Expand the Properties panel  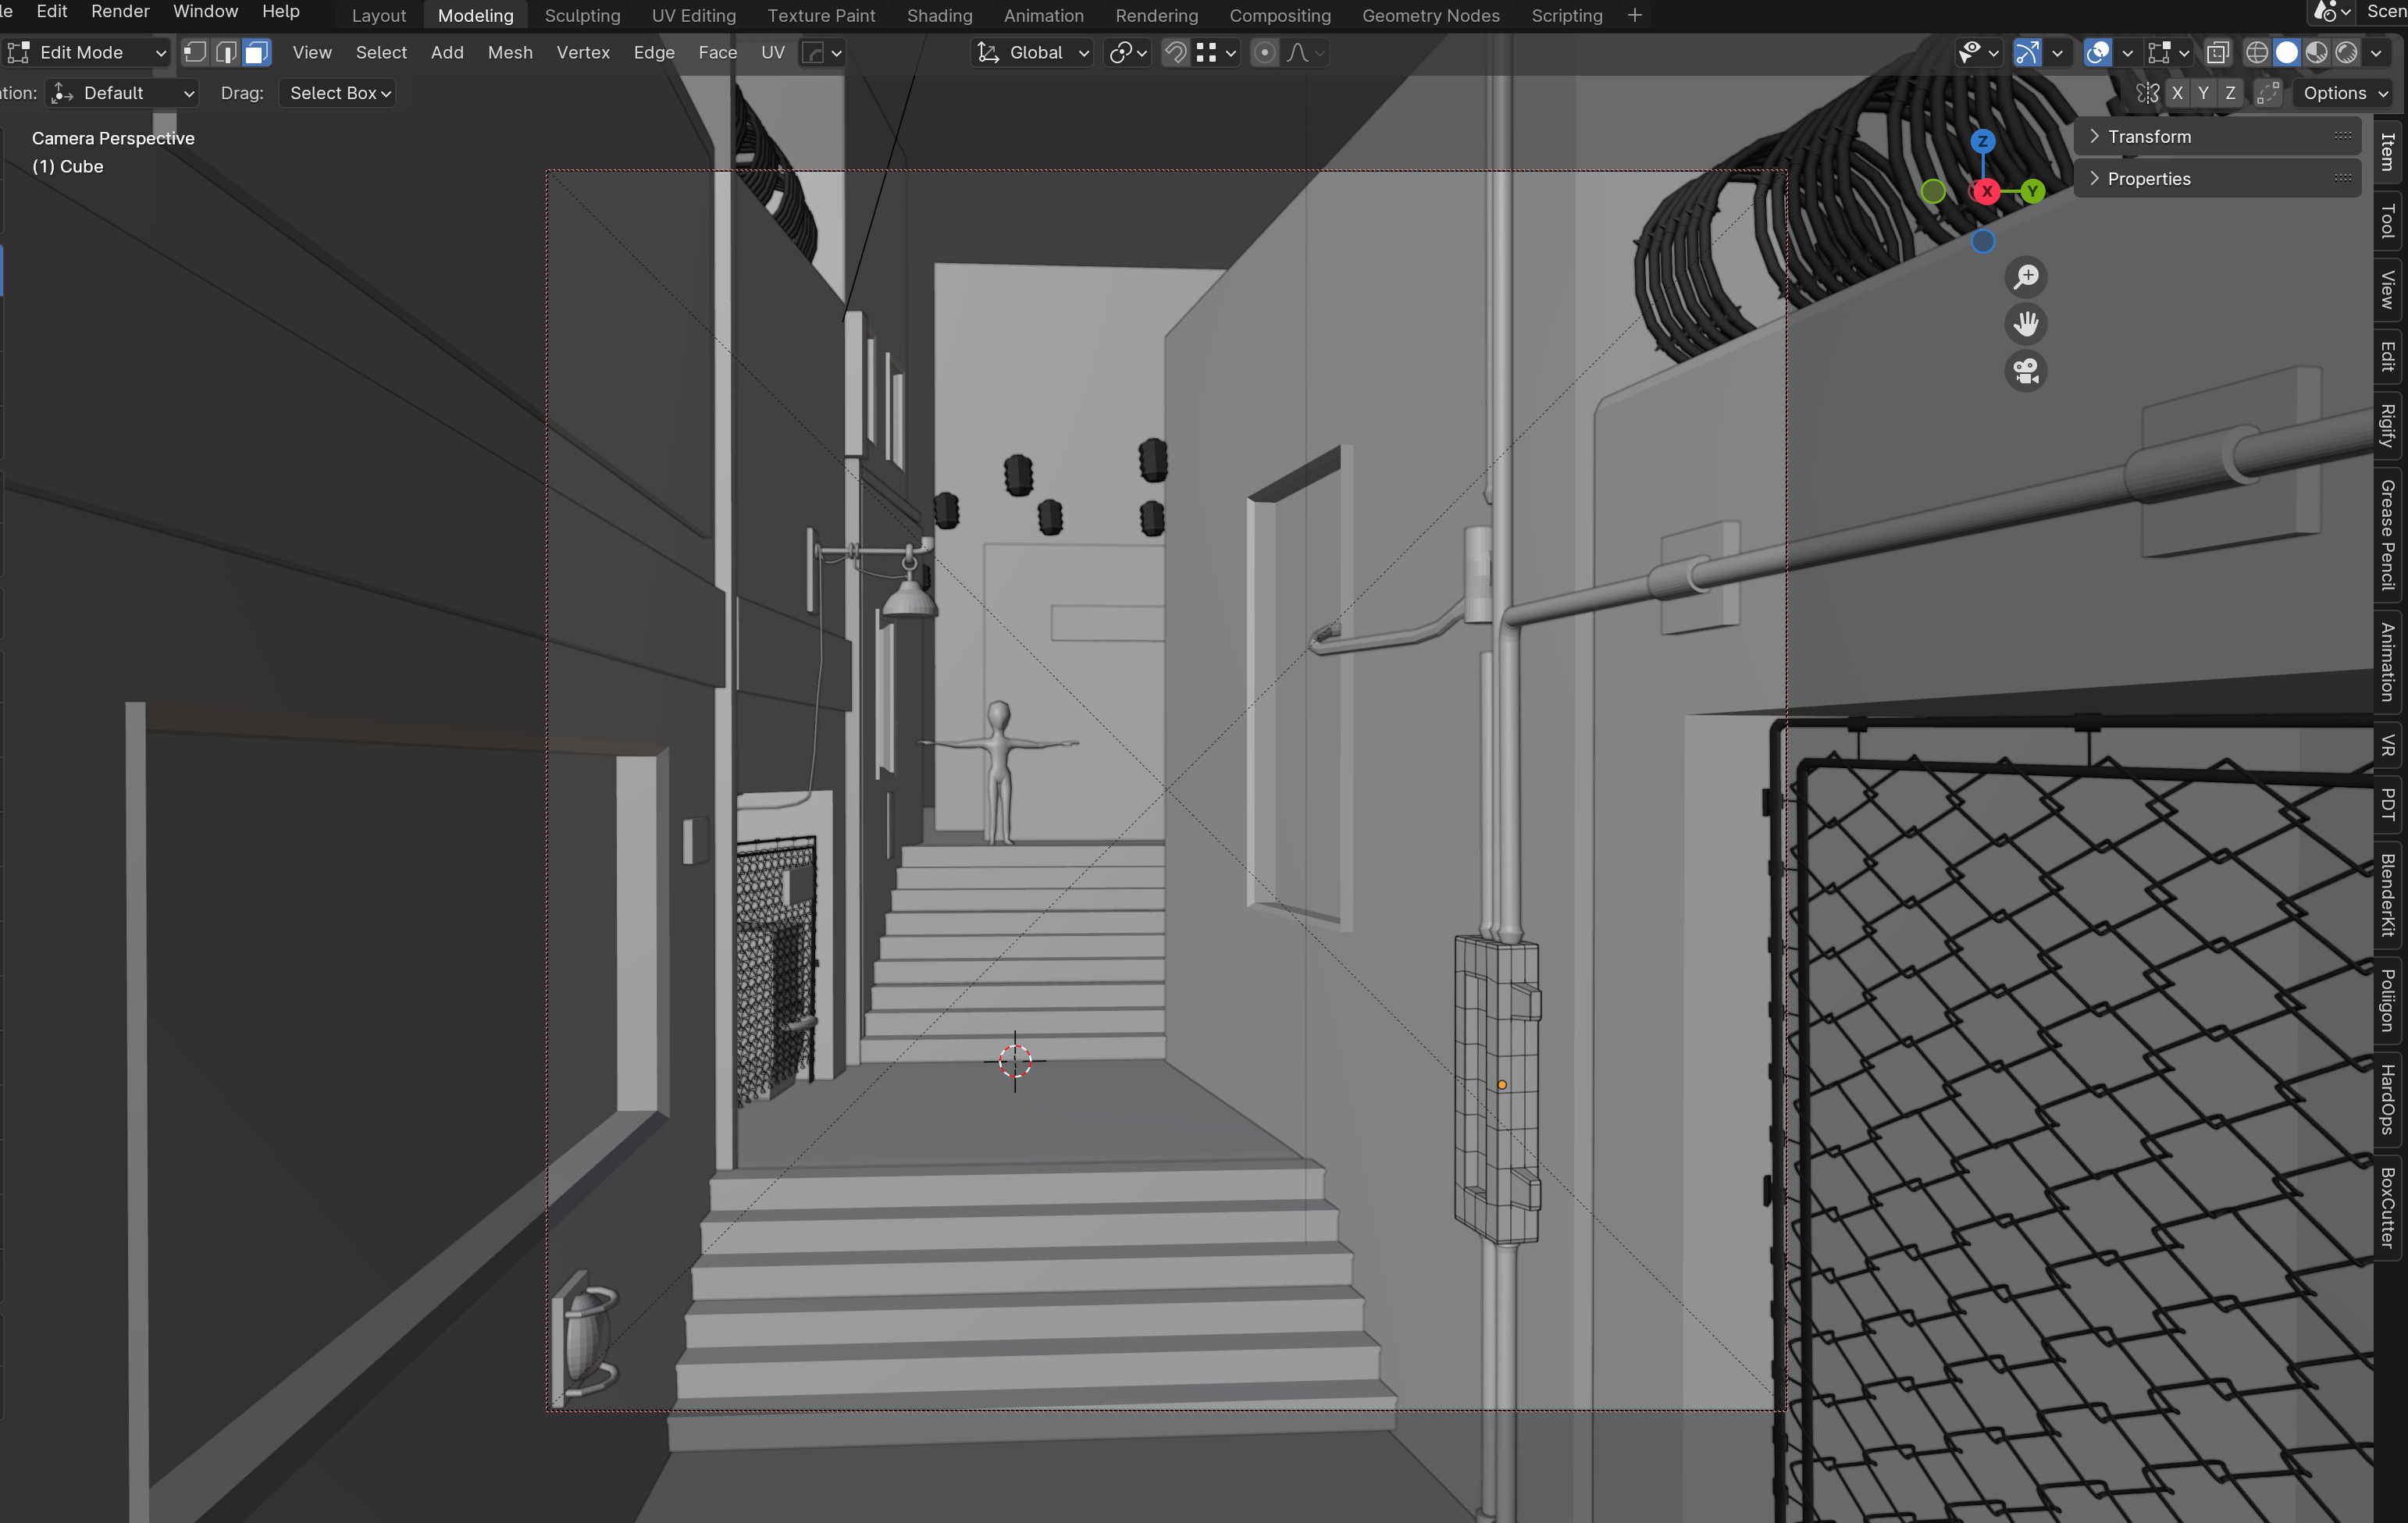pyautogui.click(x=2218, y=178)
